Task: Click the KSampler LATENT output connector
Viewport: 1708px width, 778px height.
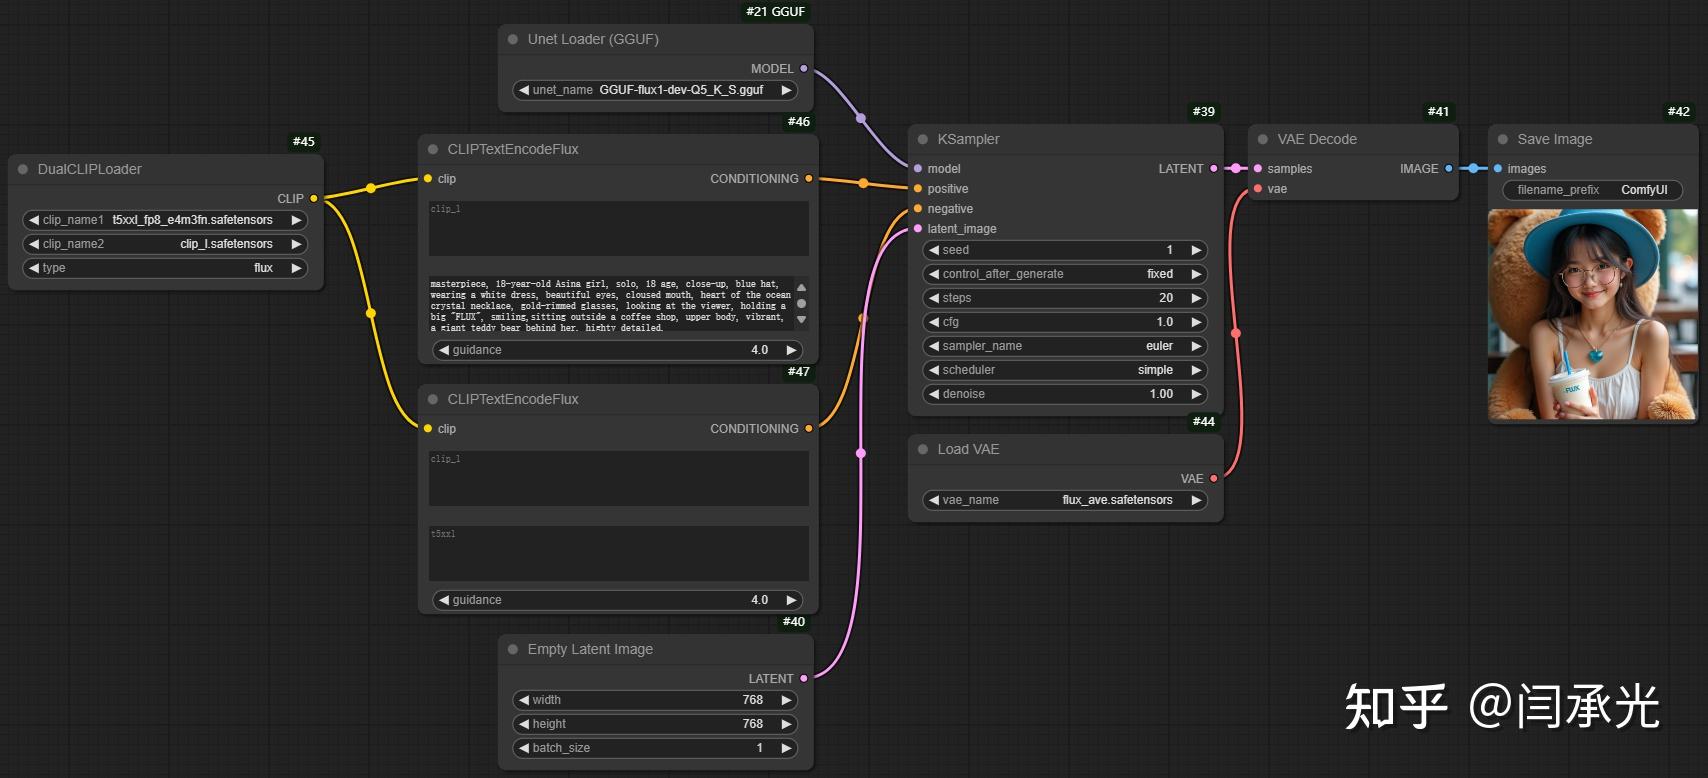Action: click(1214, 169)
